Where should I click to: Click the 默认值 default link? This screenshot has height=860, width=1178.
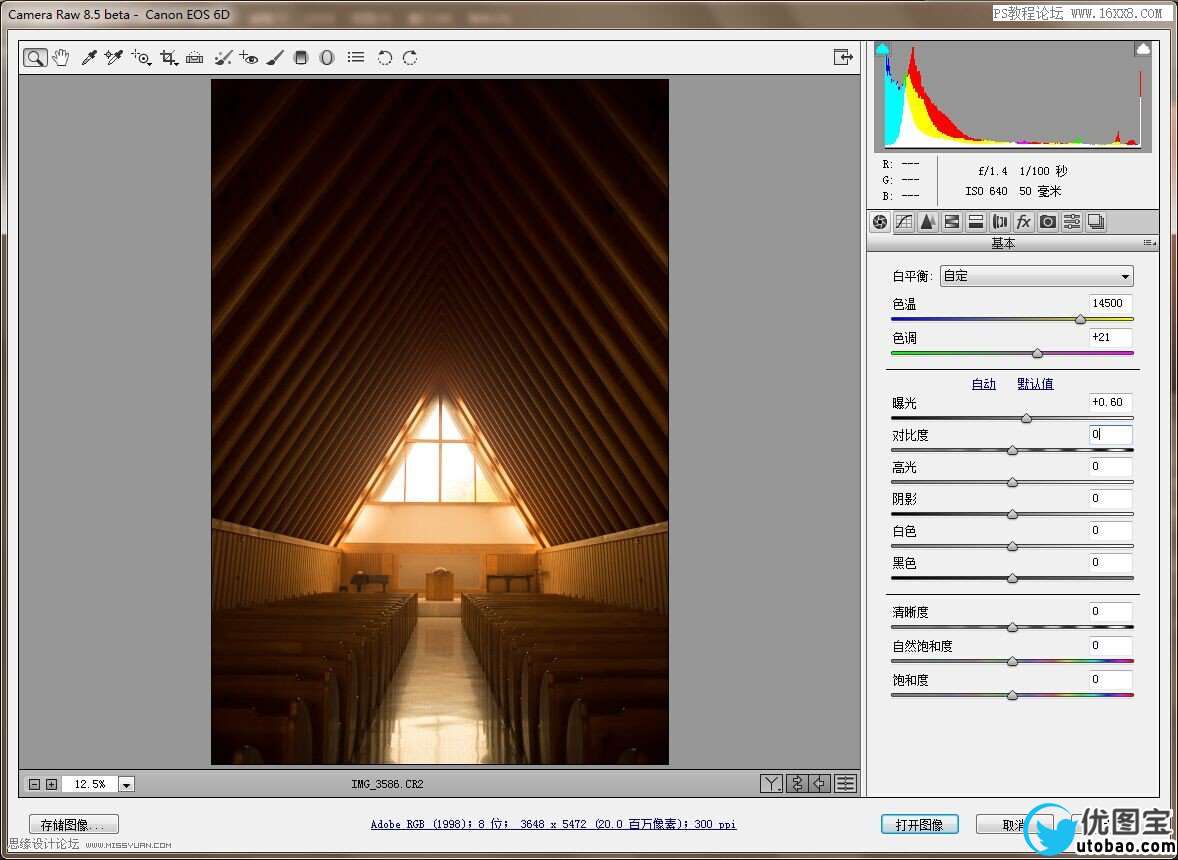1035,384
